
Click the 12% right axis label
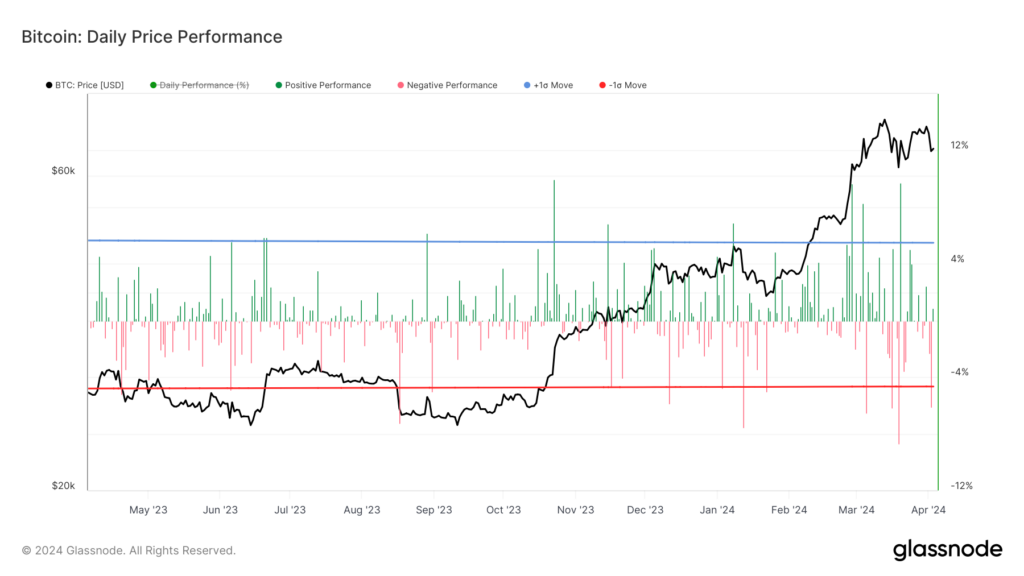[959, 144]
